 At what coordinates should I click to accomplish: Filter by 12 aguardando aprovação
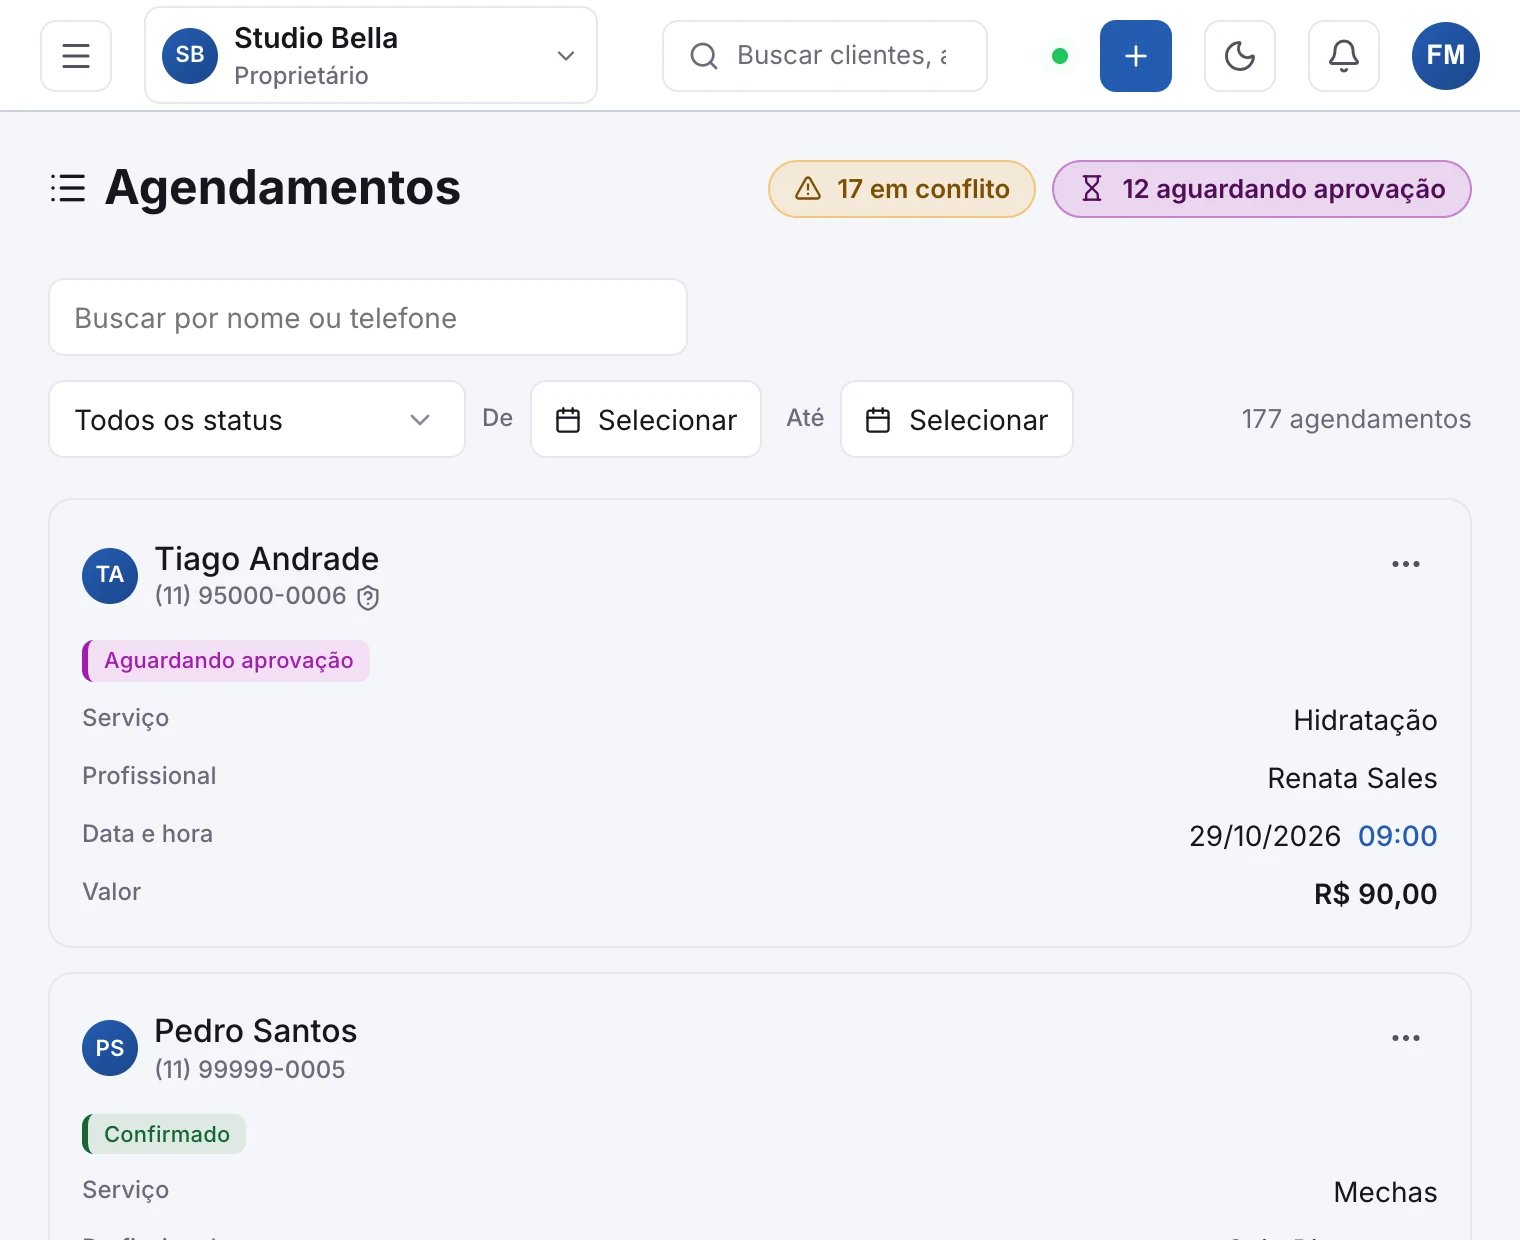pos(1262,189)
